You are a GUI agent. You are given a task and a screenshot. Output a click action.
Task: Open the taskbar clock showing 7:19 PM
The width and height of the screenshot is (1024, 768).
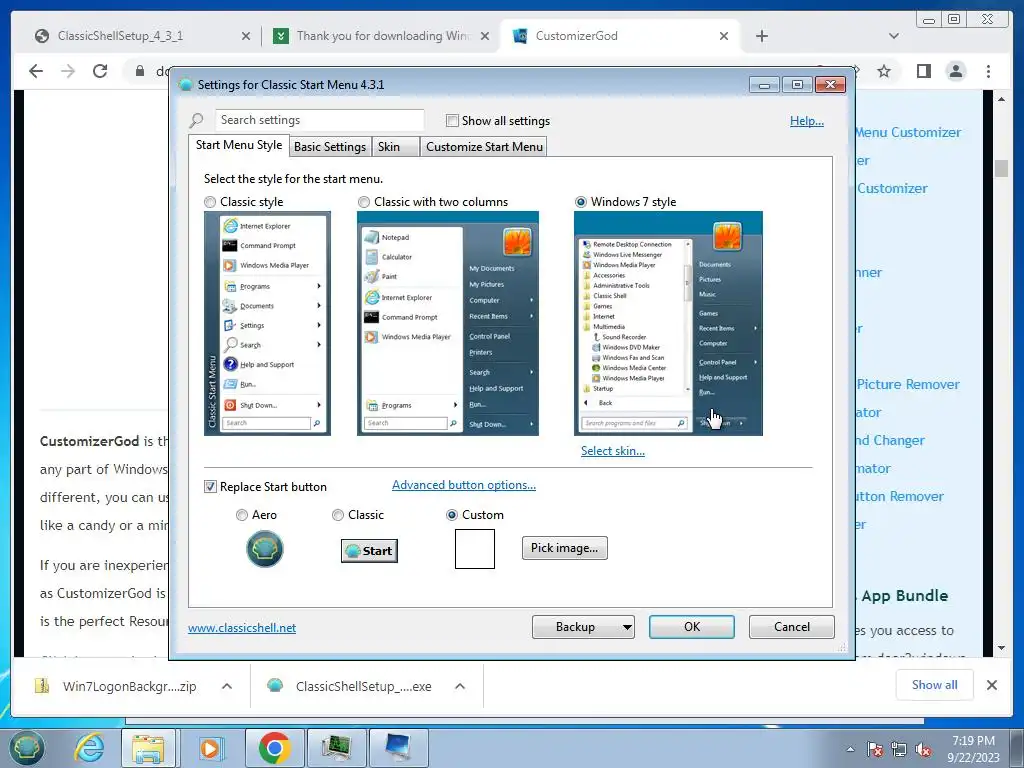tap(973, 748)
